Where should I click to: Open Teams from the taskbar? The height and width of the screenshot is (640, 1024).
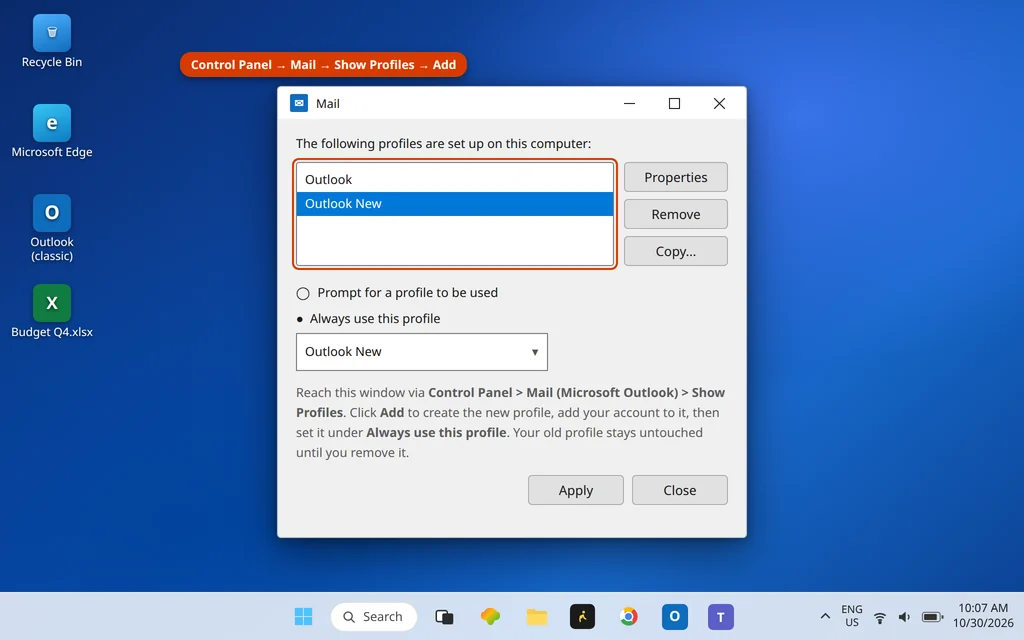tap(721, 616)
